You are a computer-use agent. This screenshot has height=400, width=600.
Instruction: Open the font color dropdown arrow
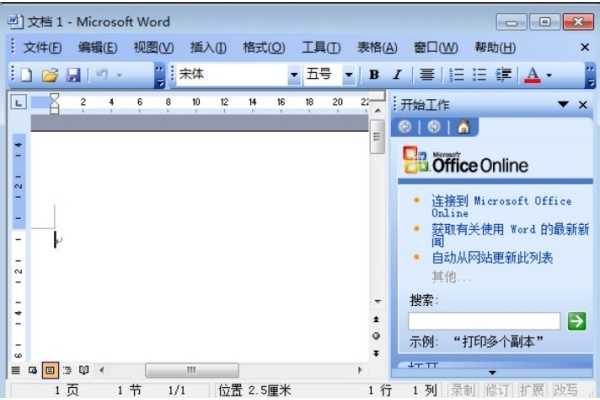click(549, 75)
